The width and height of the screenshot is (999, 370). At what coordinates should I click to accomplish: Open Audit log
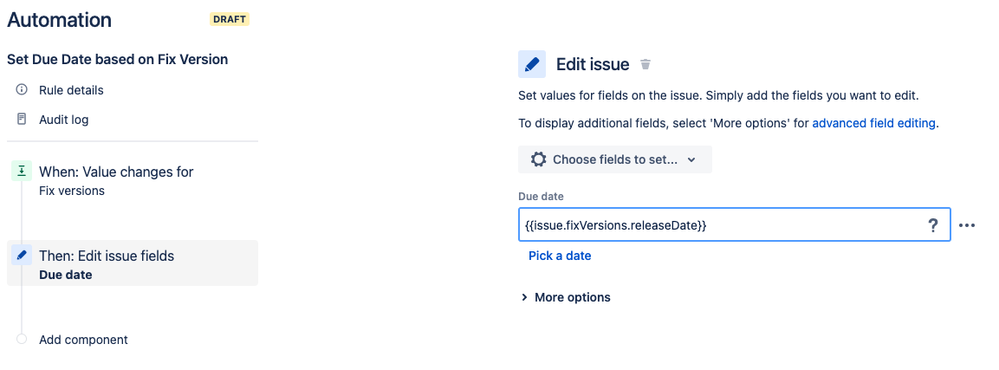[x=64, y=119]
